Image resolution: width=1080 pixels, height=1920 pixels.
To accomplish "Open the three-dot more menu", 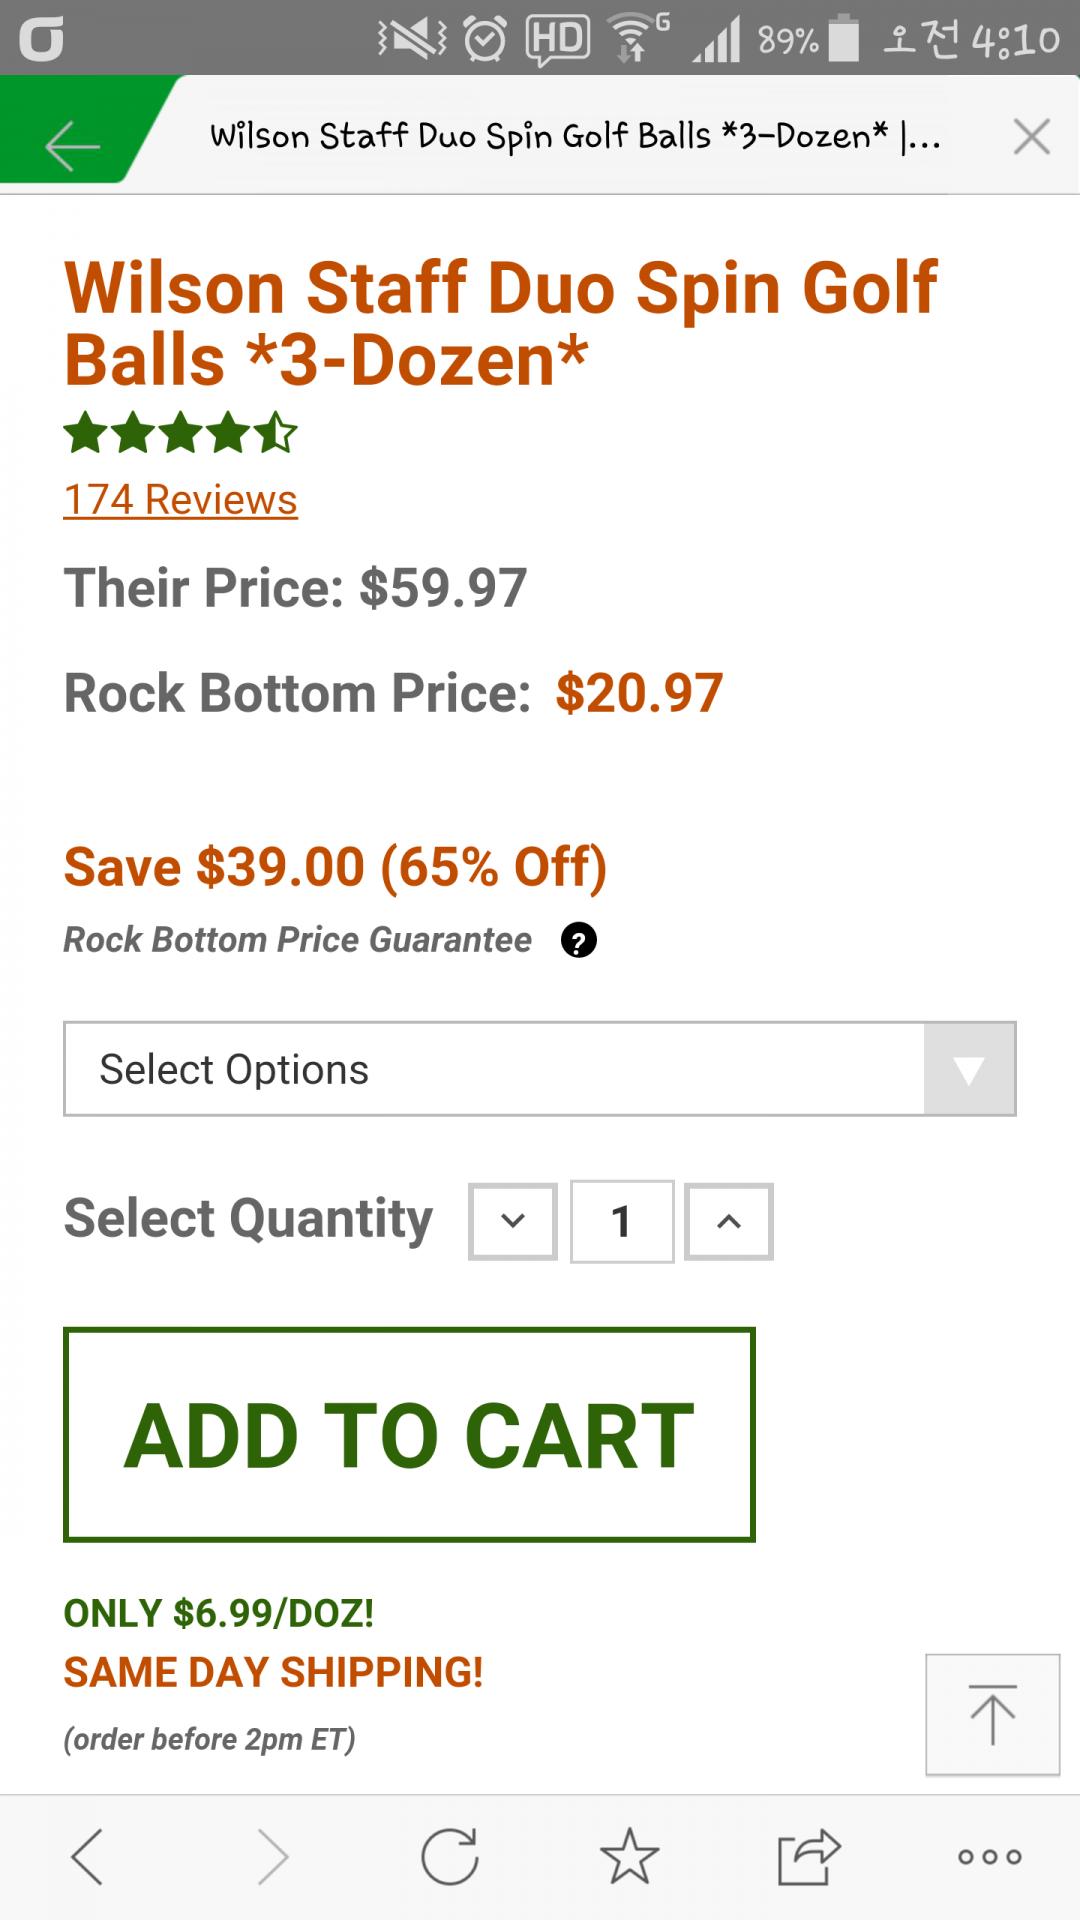I will [x=990, y=1857].
